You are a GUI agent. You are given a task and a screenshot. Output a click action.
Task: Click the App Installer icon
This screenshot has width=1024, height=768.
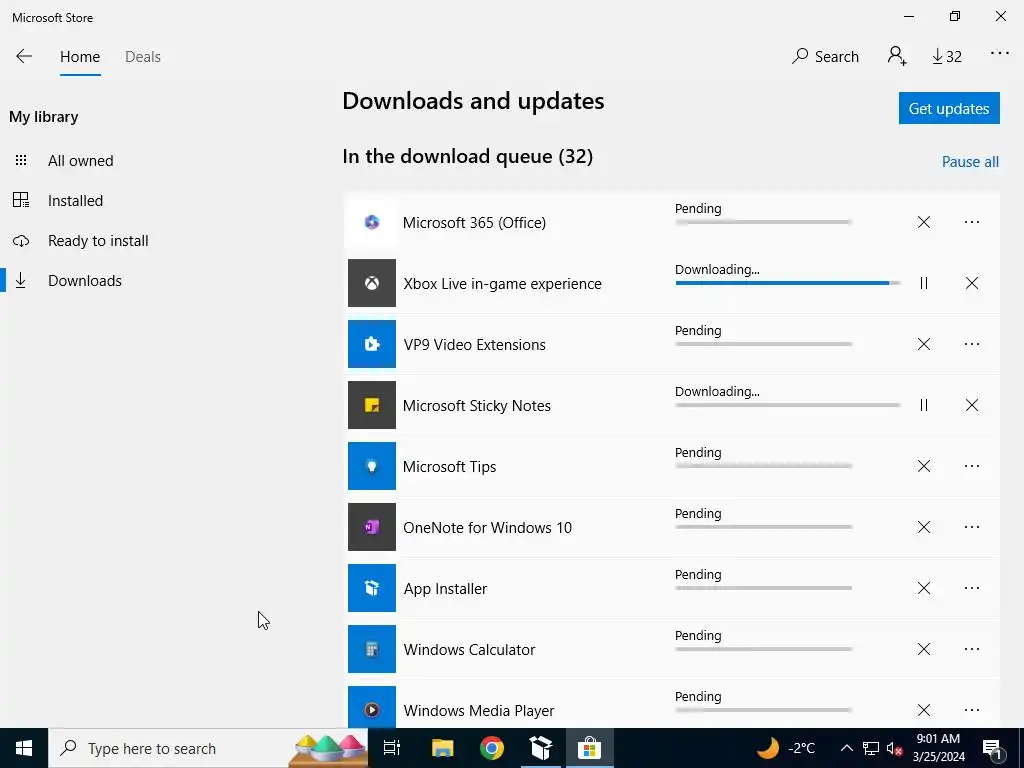pyautogui.click(x=372, y=588)
